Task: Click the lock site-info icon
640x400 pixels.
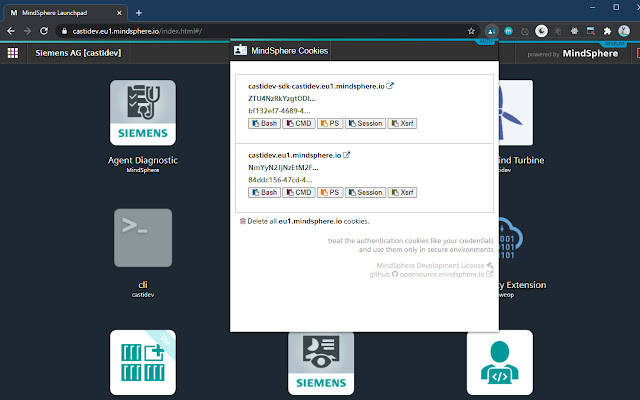Action: click(x=64, y=31)
